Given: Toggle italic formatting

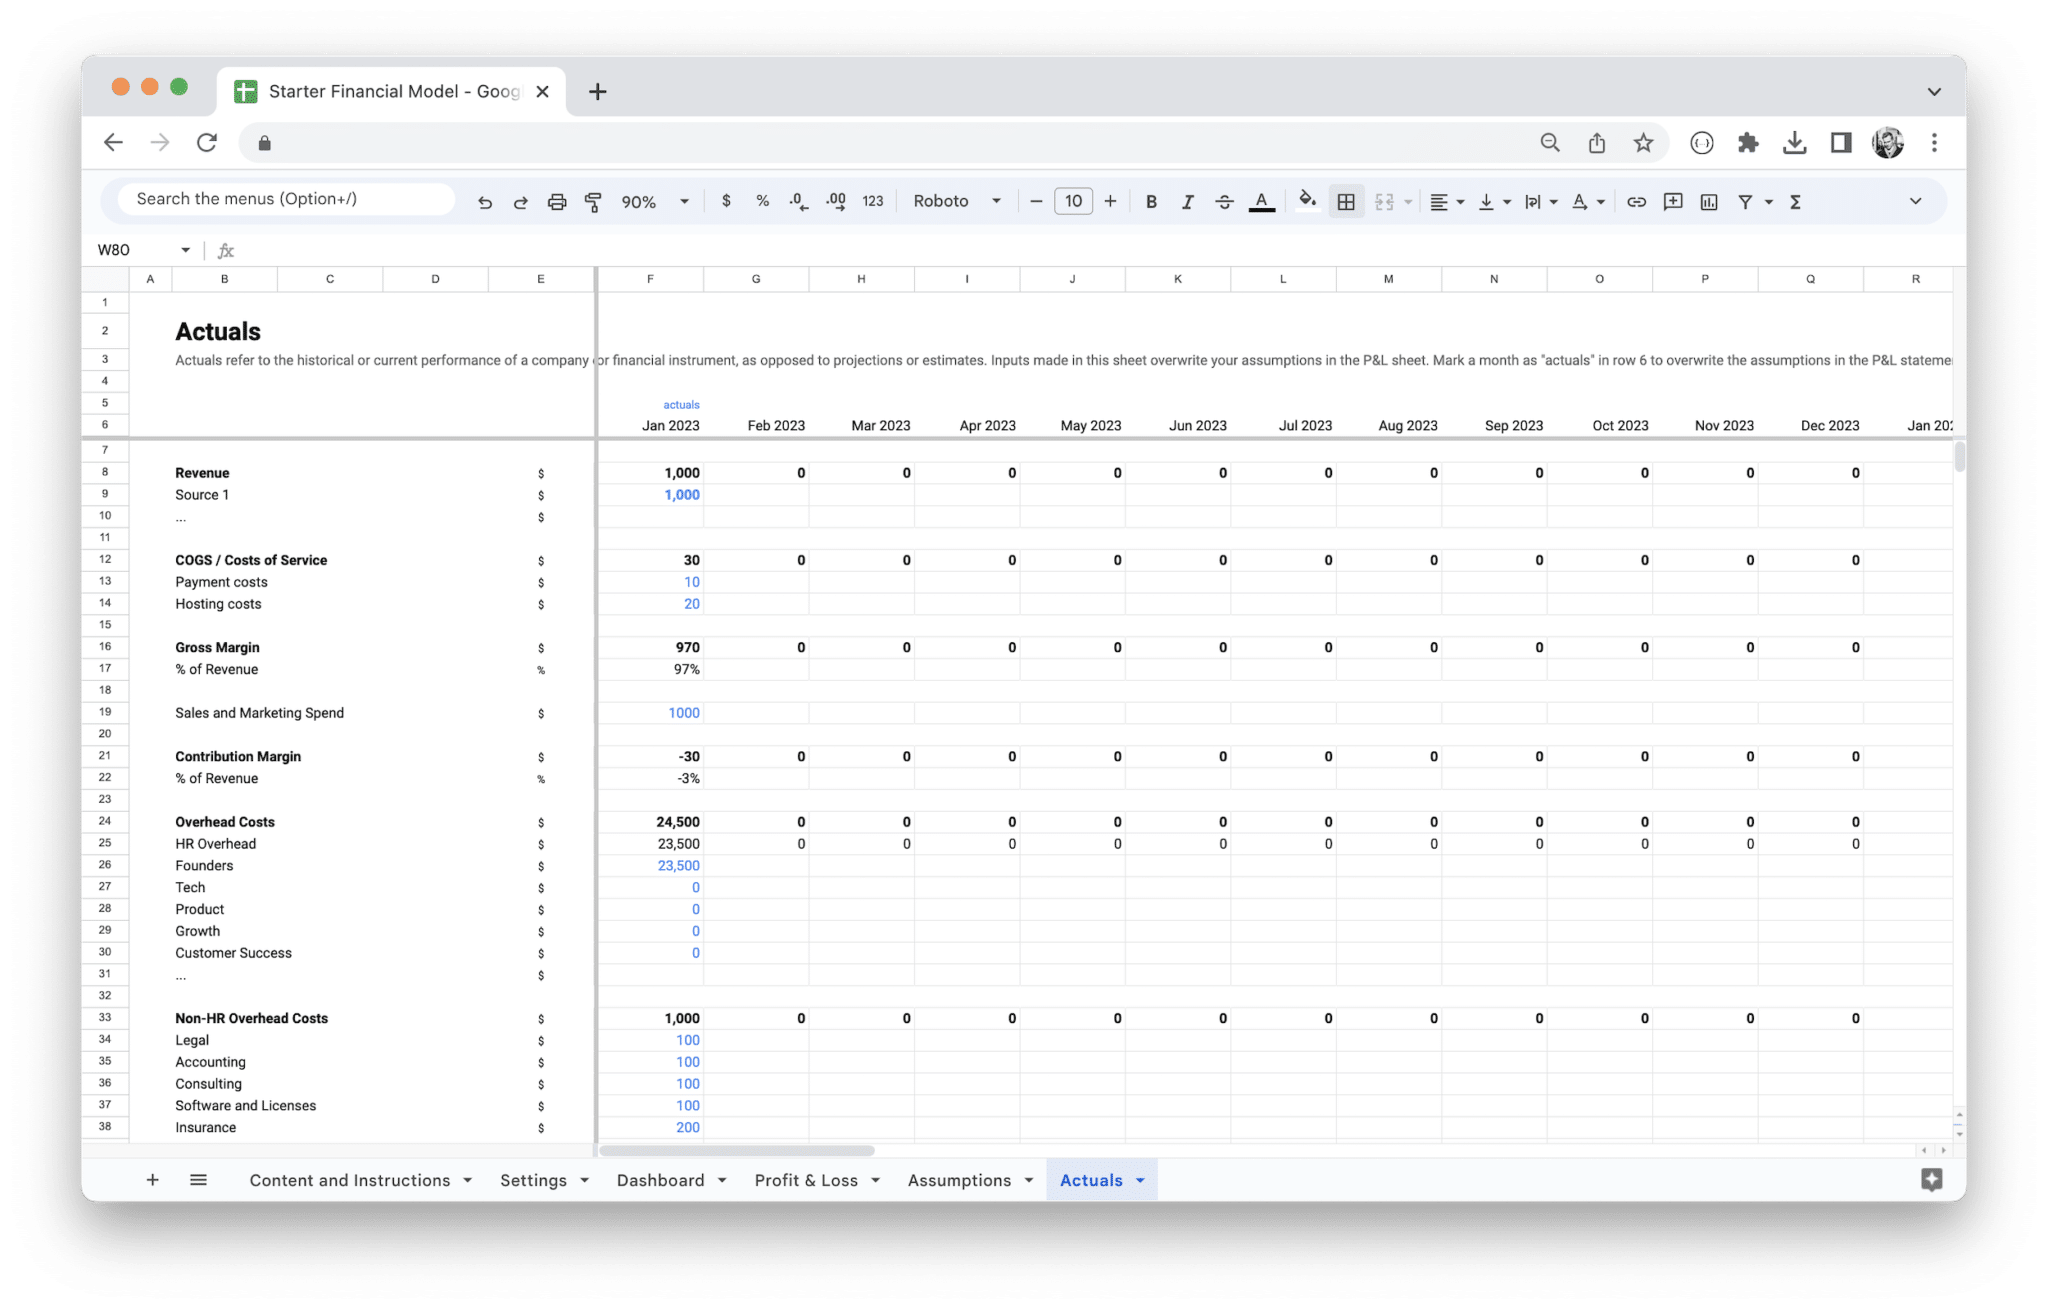Looking at the screenshot, I should point(1187,201).
